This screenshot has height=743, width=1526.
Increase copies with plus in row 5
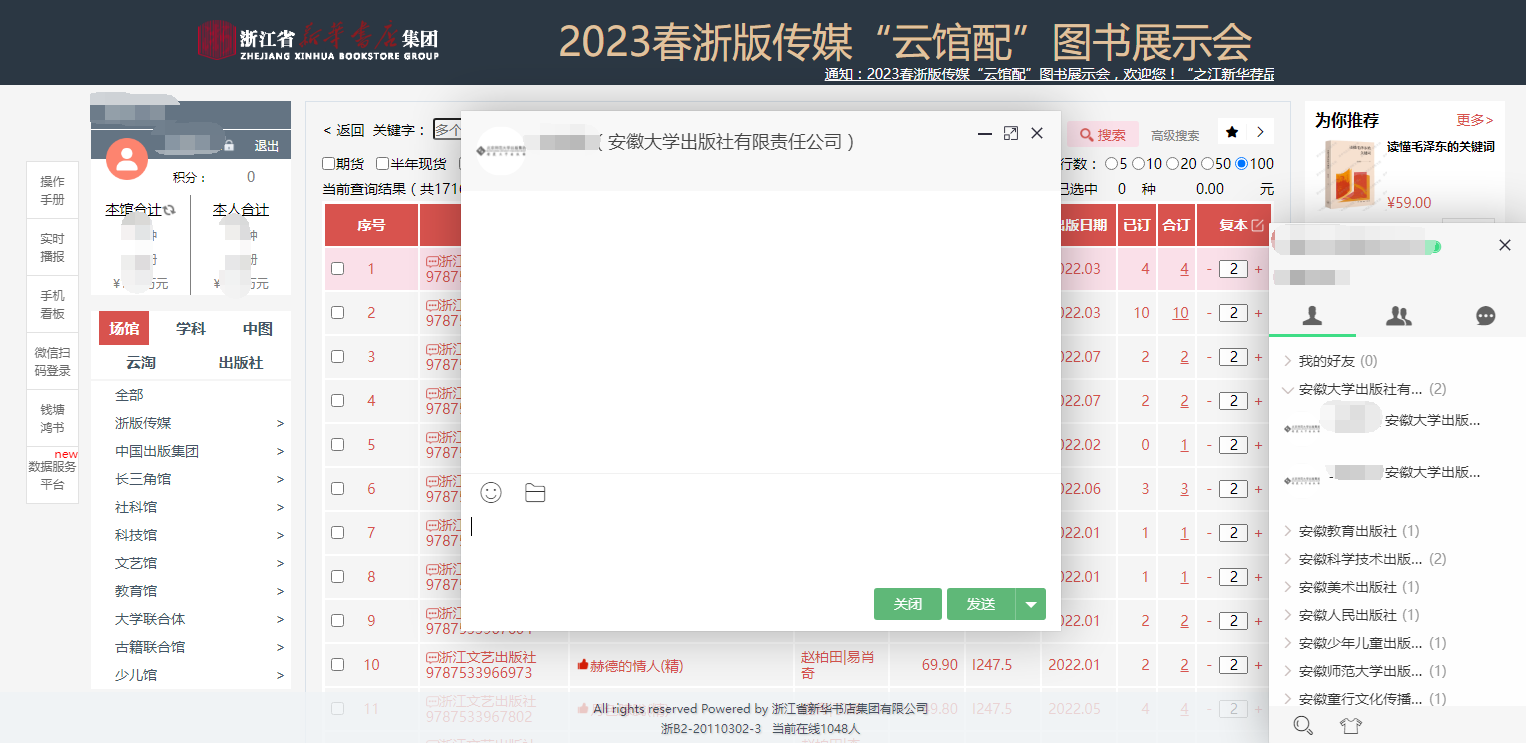tap(1258, 445)
